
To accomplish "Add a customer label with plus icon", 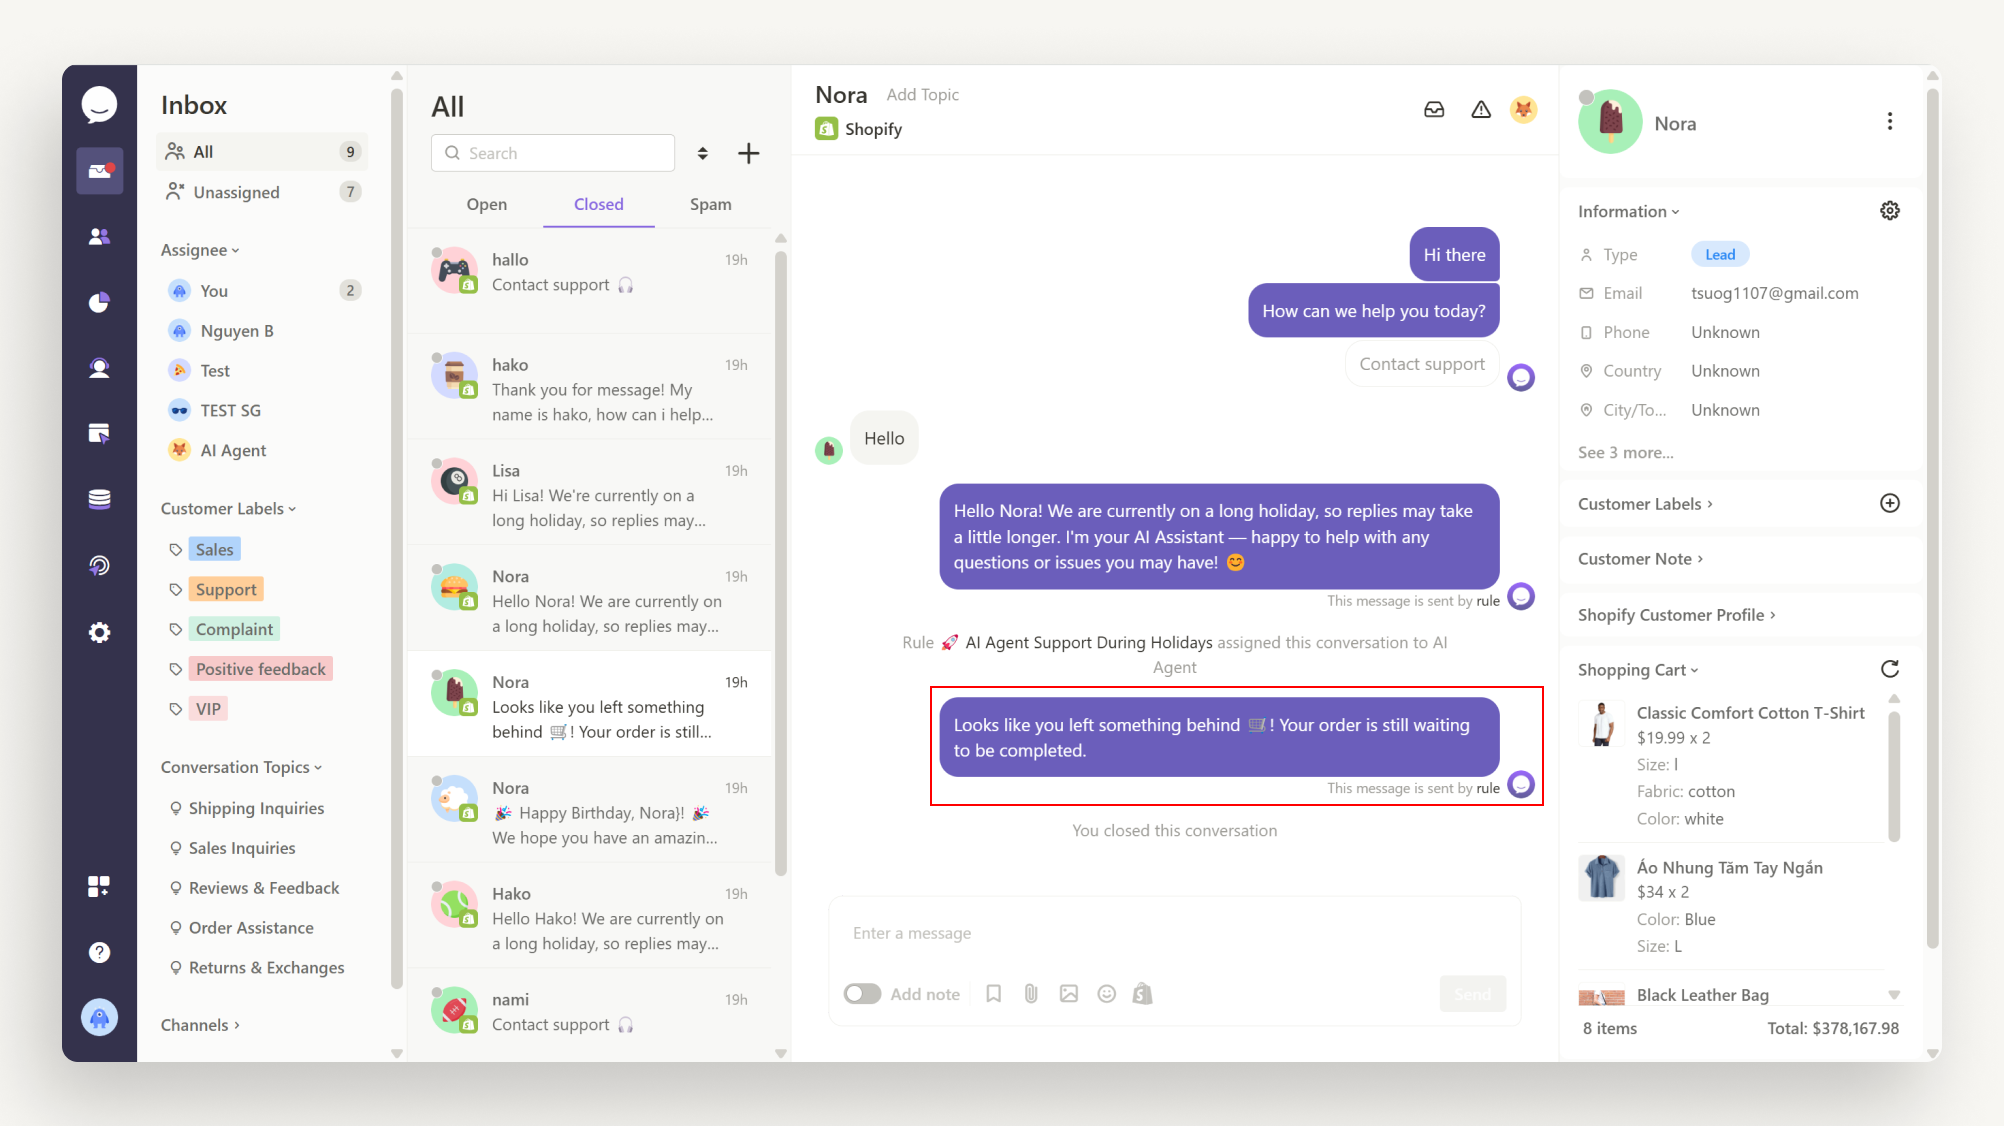I will coord(1889,503).
